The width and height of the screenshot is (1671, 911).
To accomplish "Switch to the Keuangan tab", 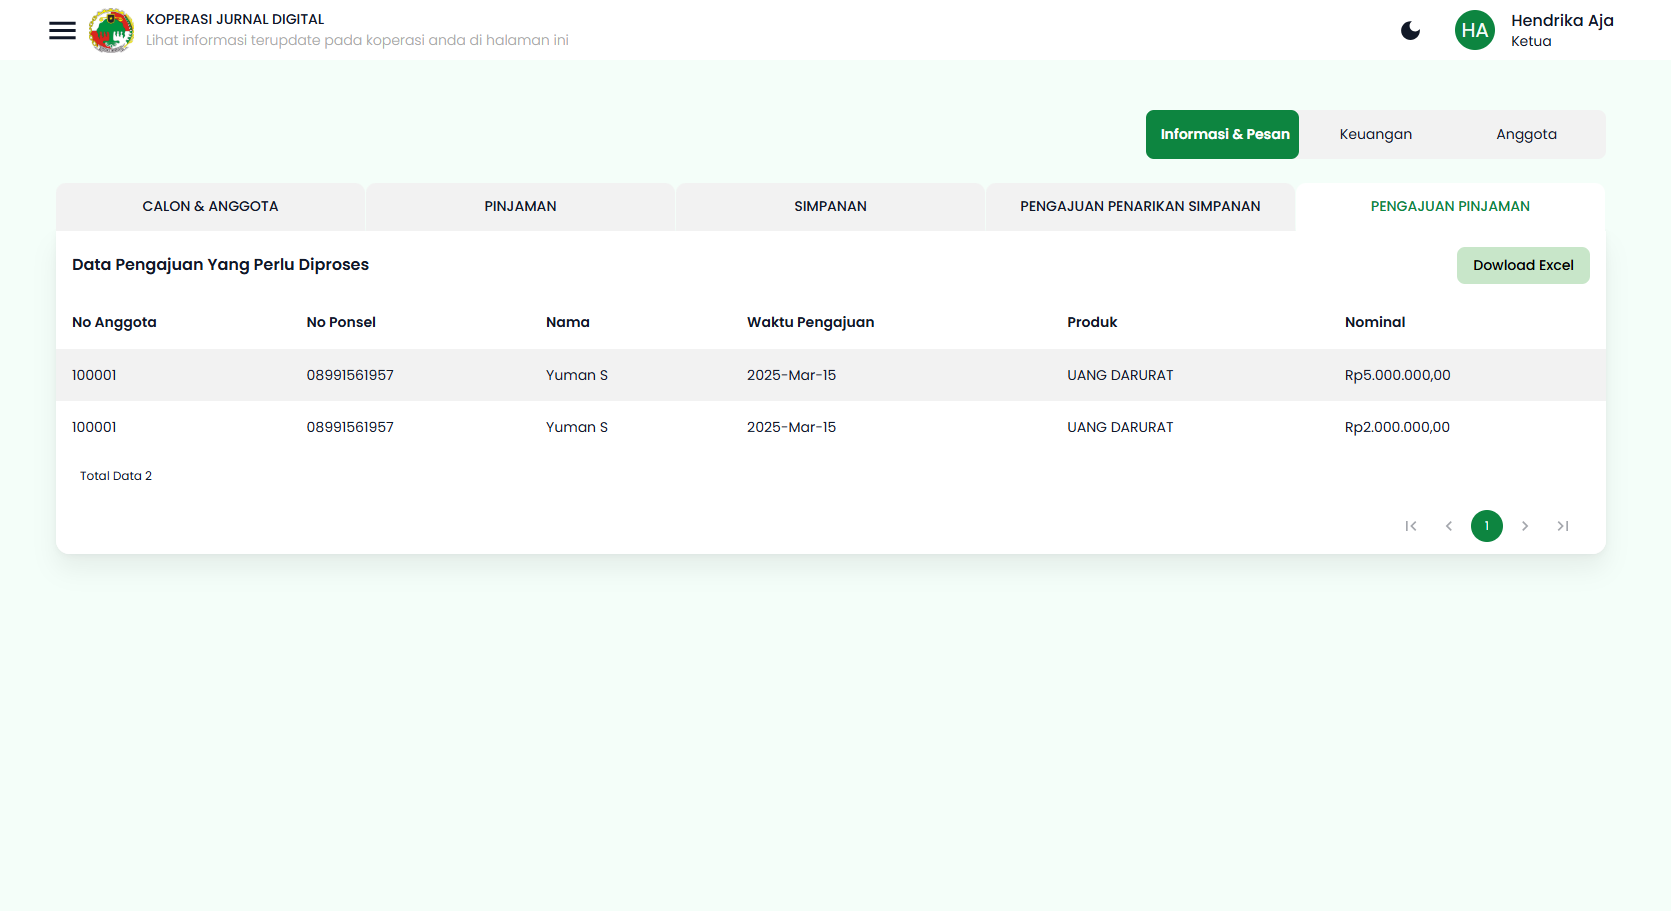I will click(x=1376, y=133).
